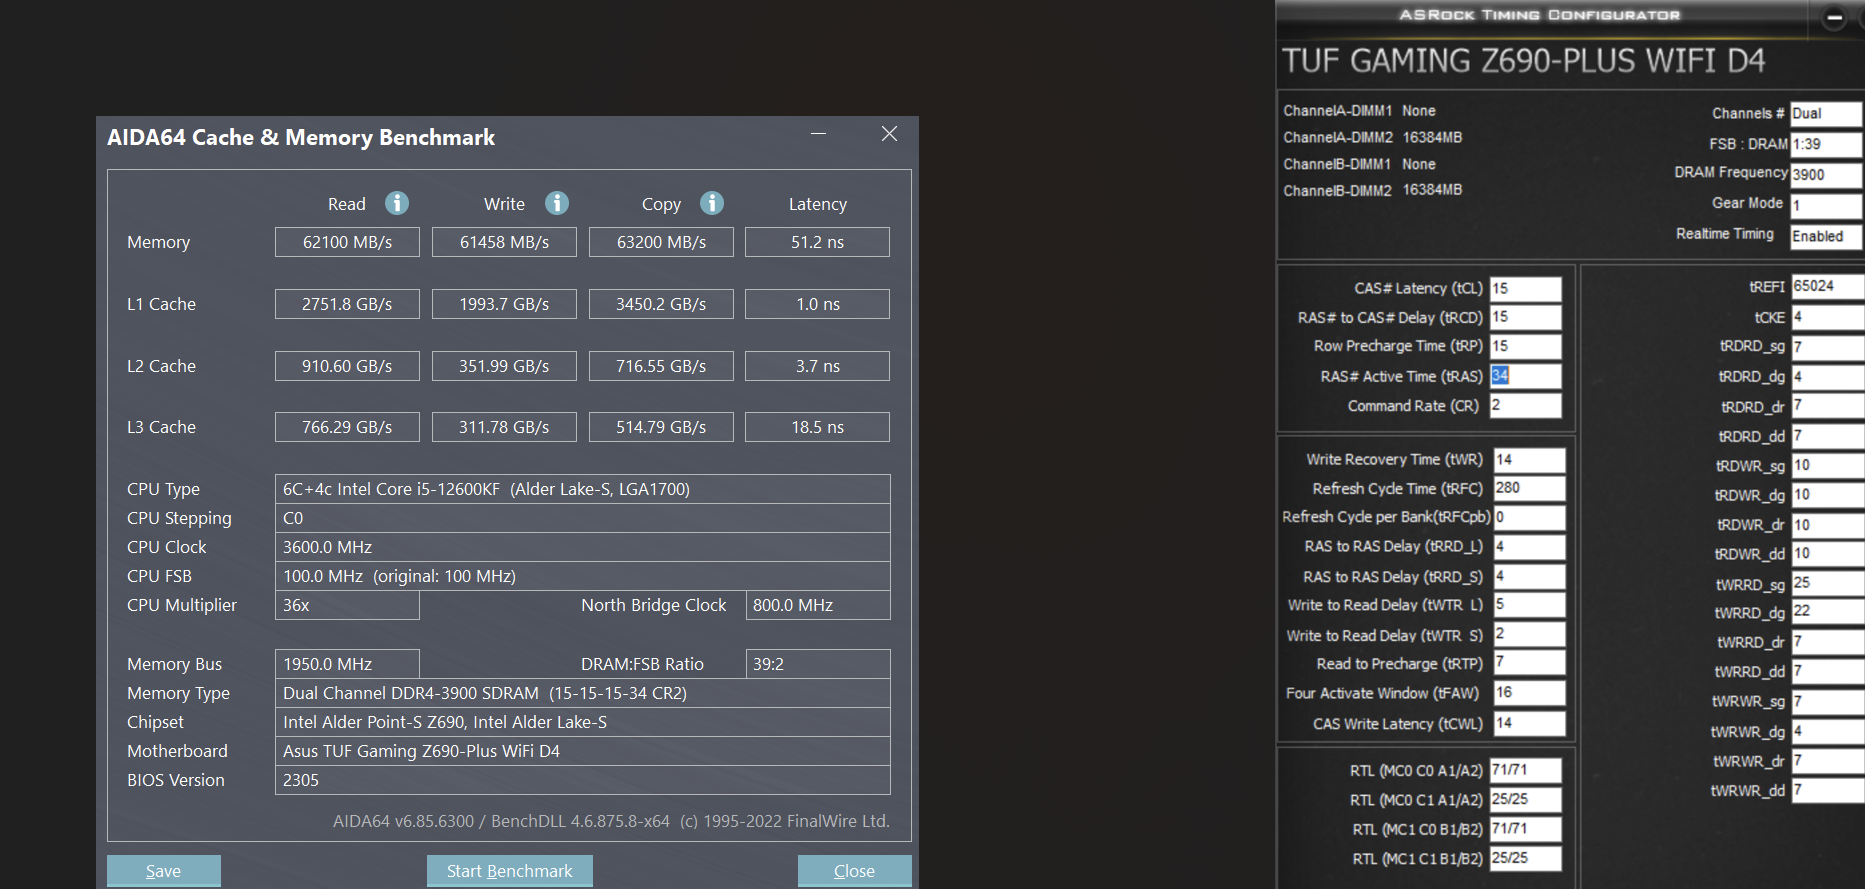
Task: Minimize the ASRock Timing Configurator window
Action: click(x=1834, y=17)
